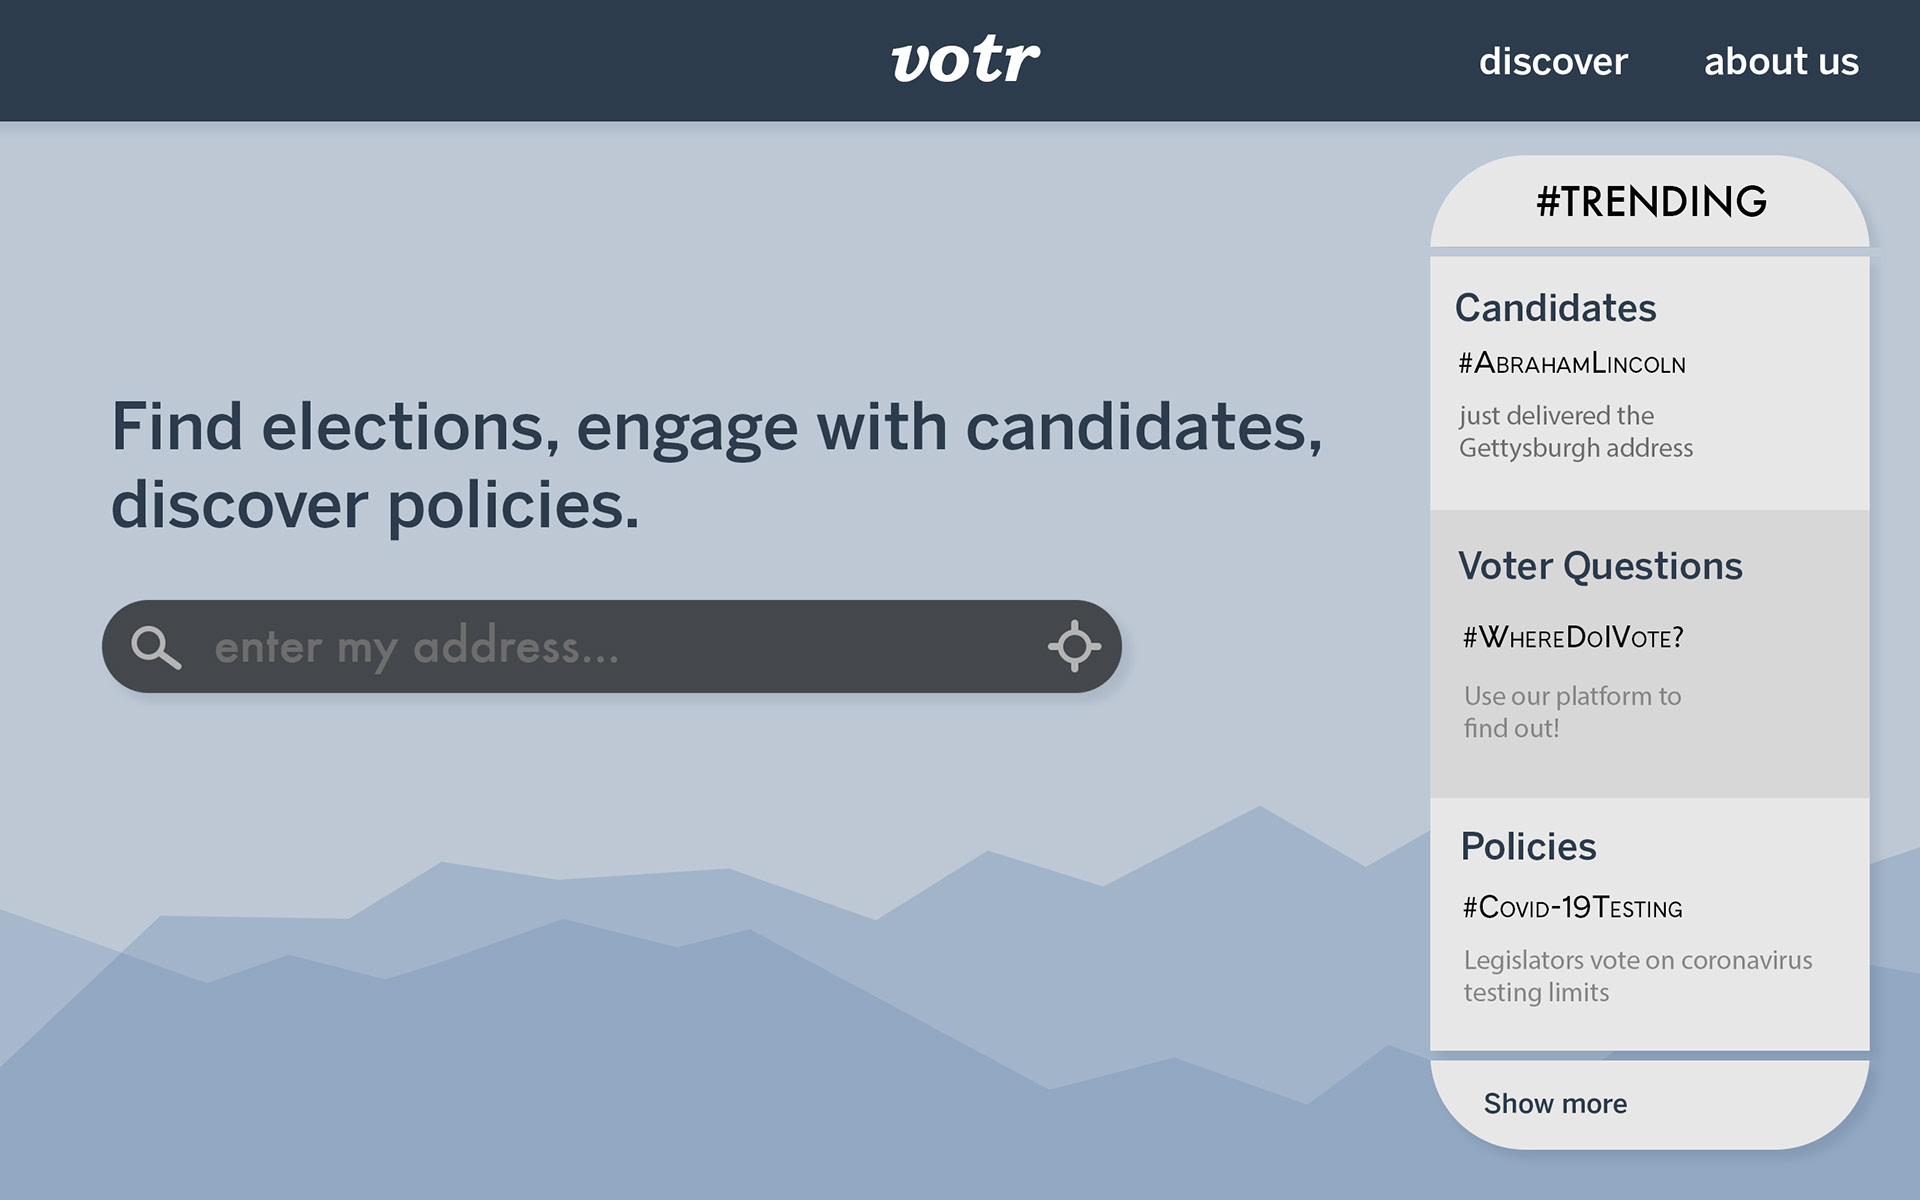Open #WhereDoIVote? hashtag link

[x=1573, y=637]
